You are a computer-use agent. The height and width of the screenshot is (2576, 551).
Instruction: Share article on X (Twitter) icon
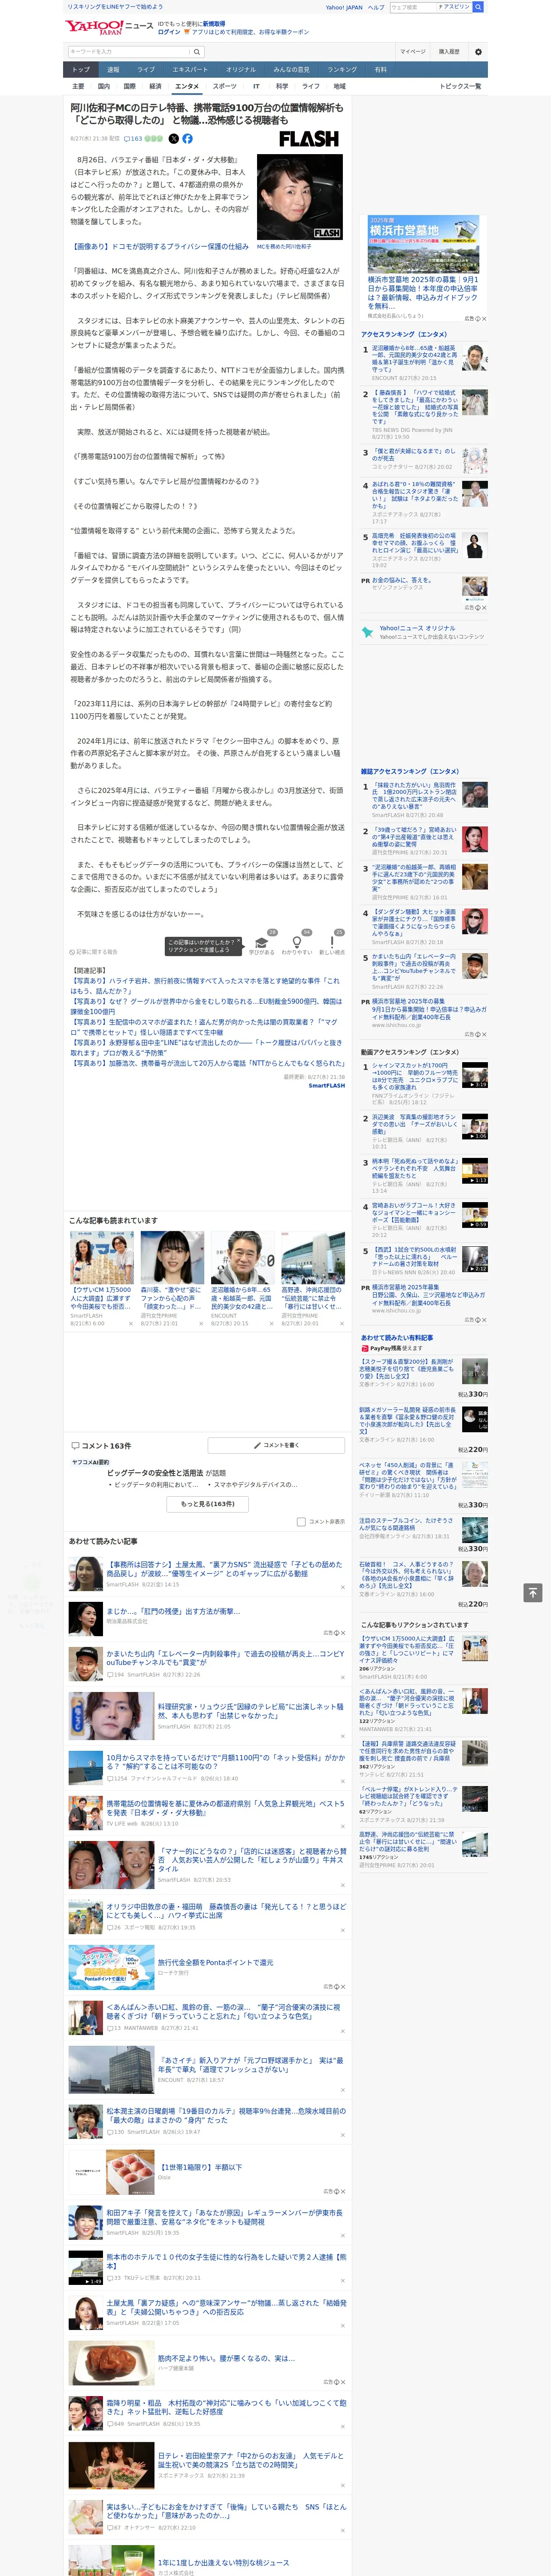coord(174,139)
